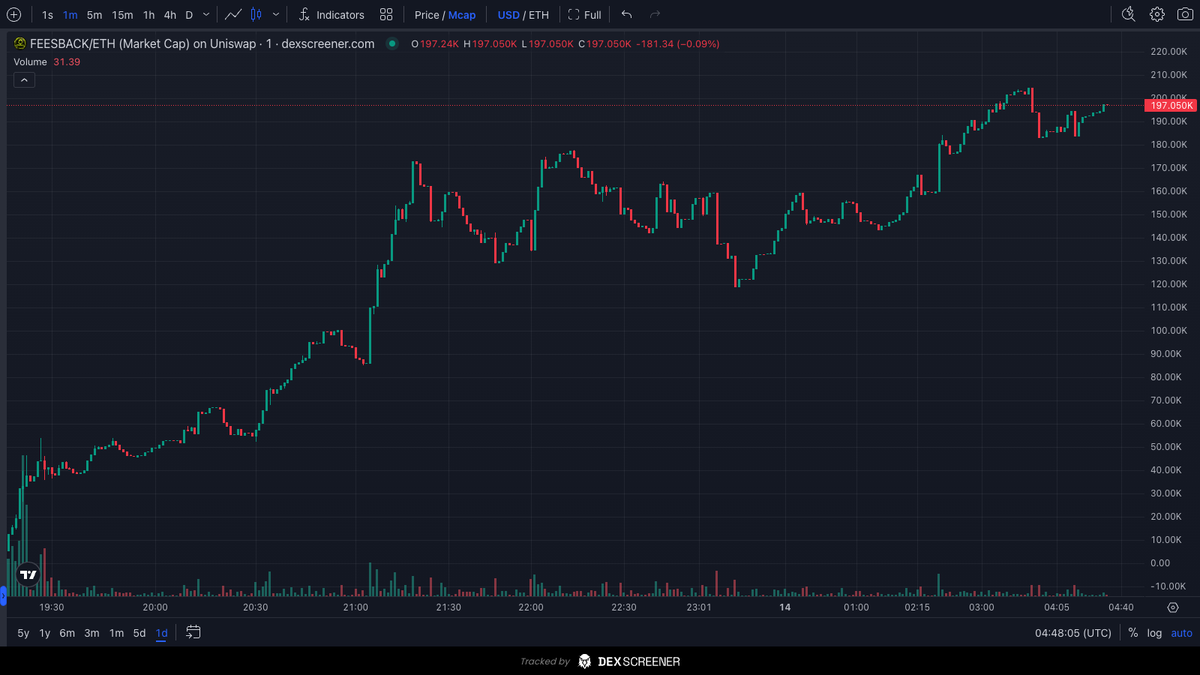This screenshot has width=1200, height=675.
Task: Redo the chart action
Action: pos(655,15)
